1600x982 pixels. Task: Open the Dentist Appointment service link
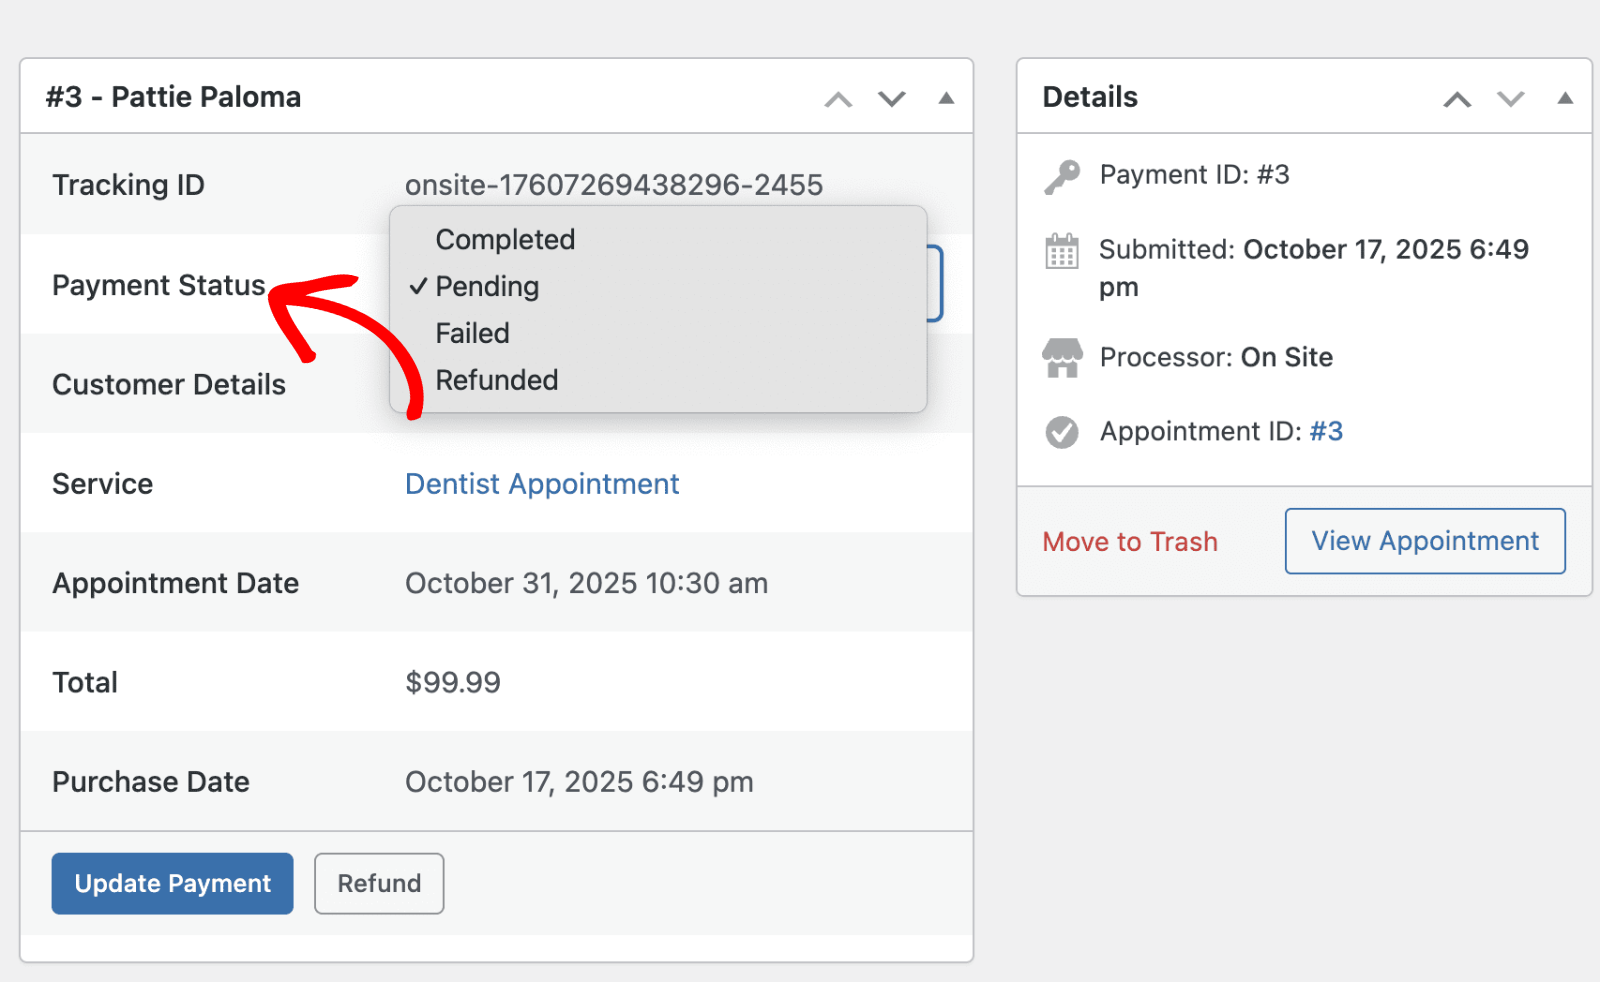(x=542, y=484)
